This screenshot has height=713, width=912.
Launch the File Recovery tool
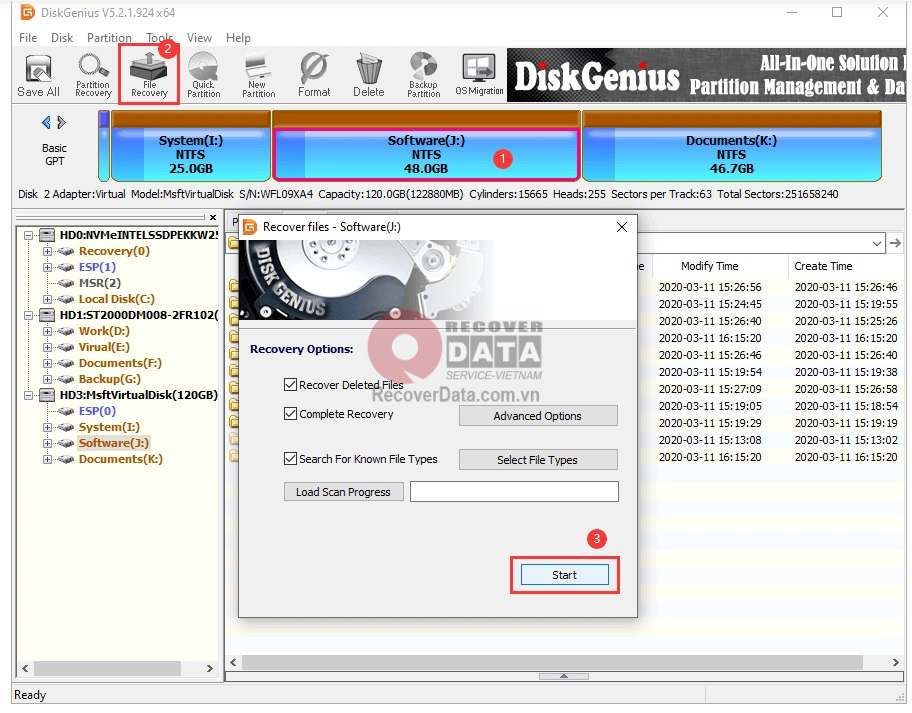(x=149, y=76)
